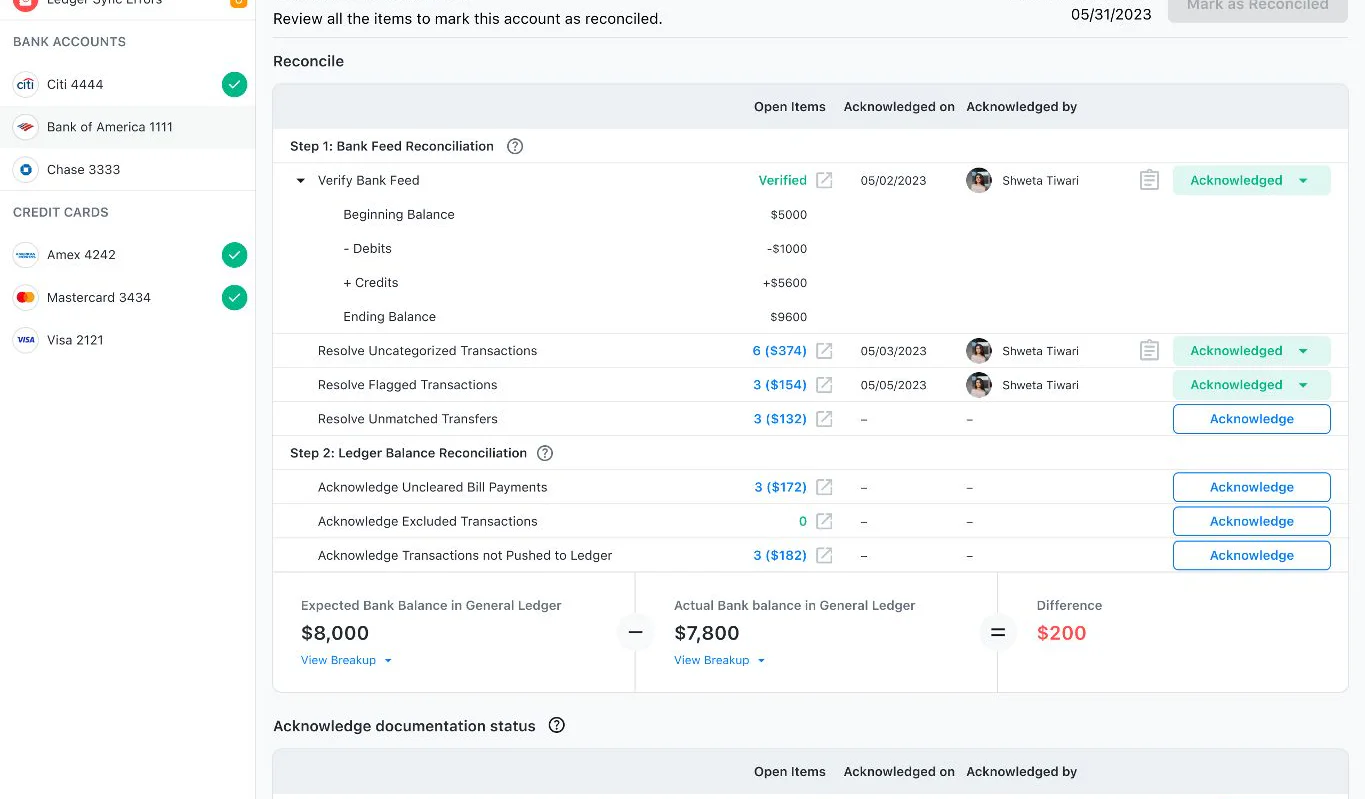Viewport: 1365px width, 799px height.
Task: Open Verify Bank Feed external link icon
Action: tap(824, 180)
